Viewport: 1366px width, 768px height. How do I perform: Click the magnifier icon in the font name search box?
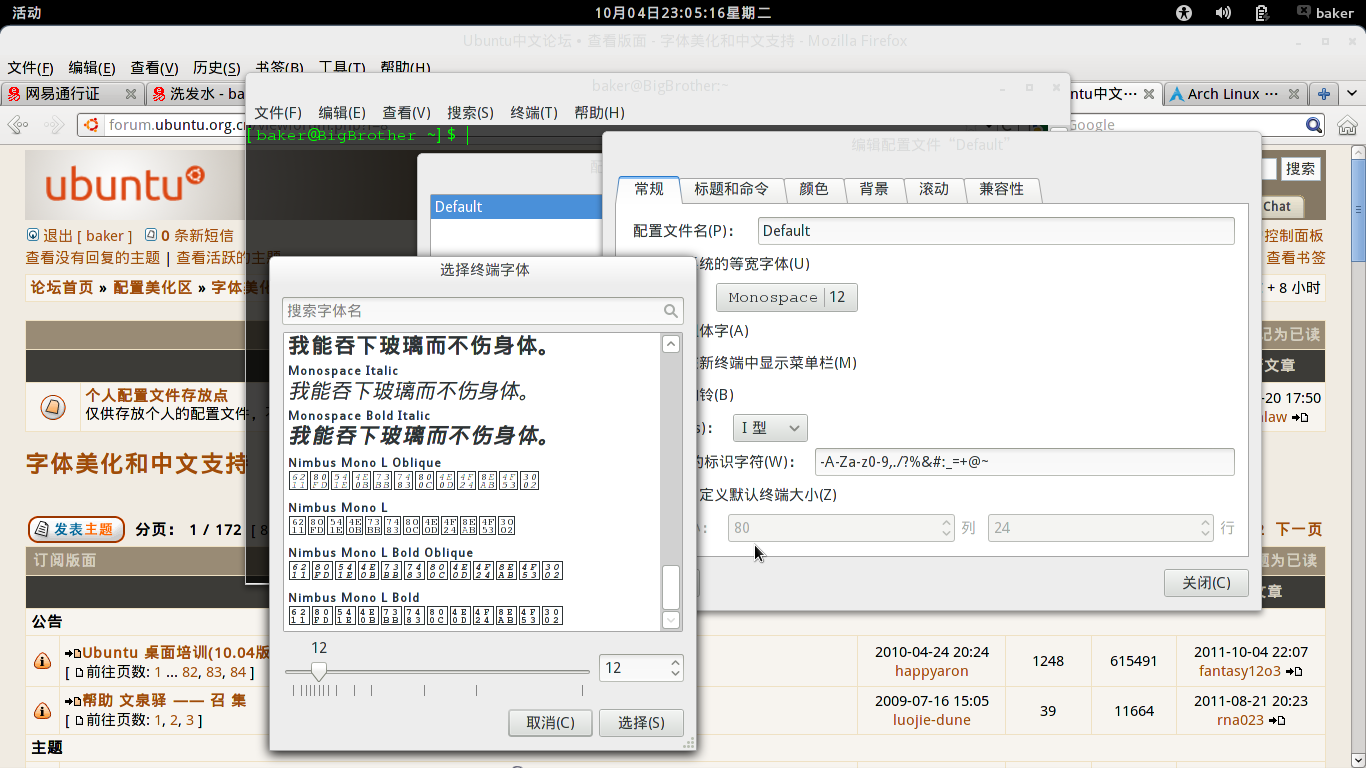(671, 311)
